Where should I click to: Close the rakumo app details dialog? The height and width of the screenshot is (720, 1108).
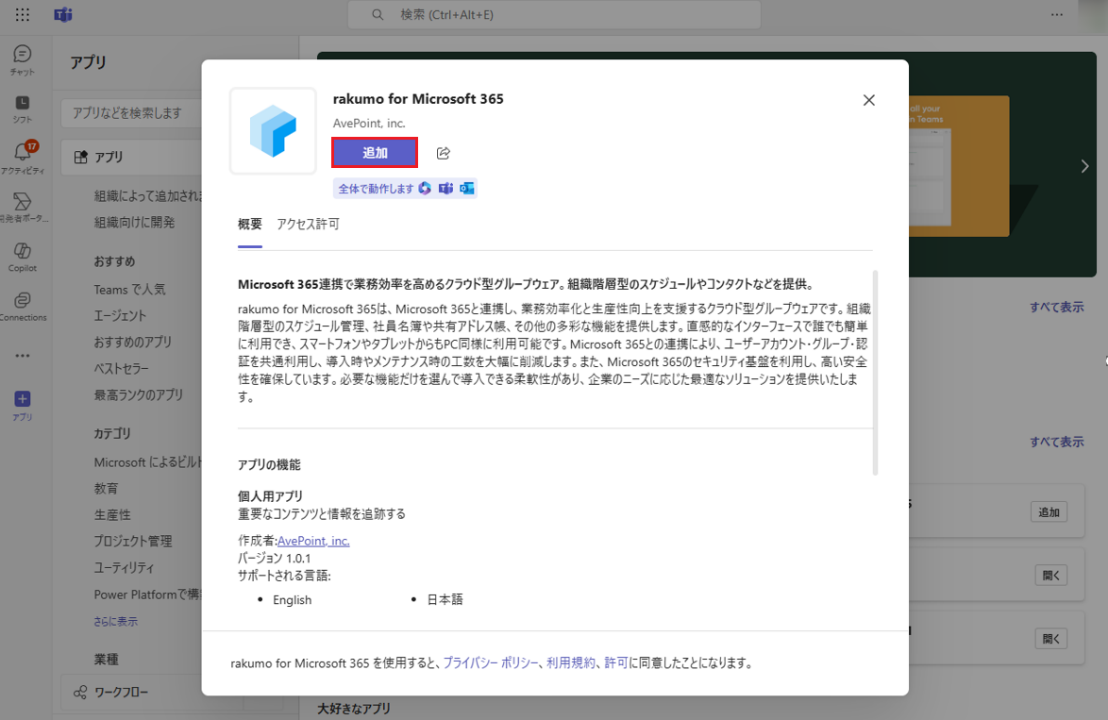(x=868, y=100)
